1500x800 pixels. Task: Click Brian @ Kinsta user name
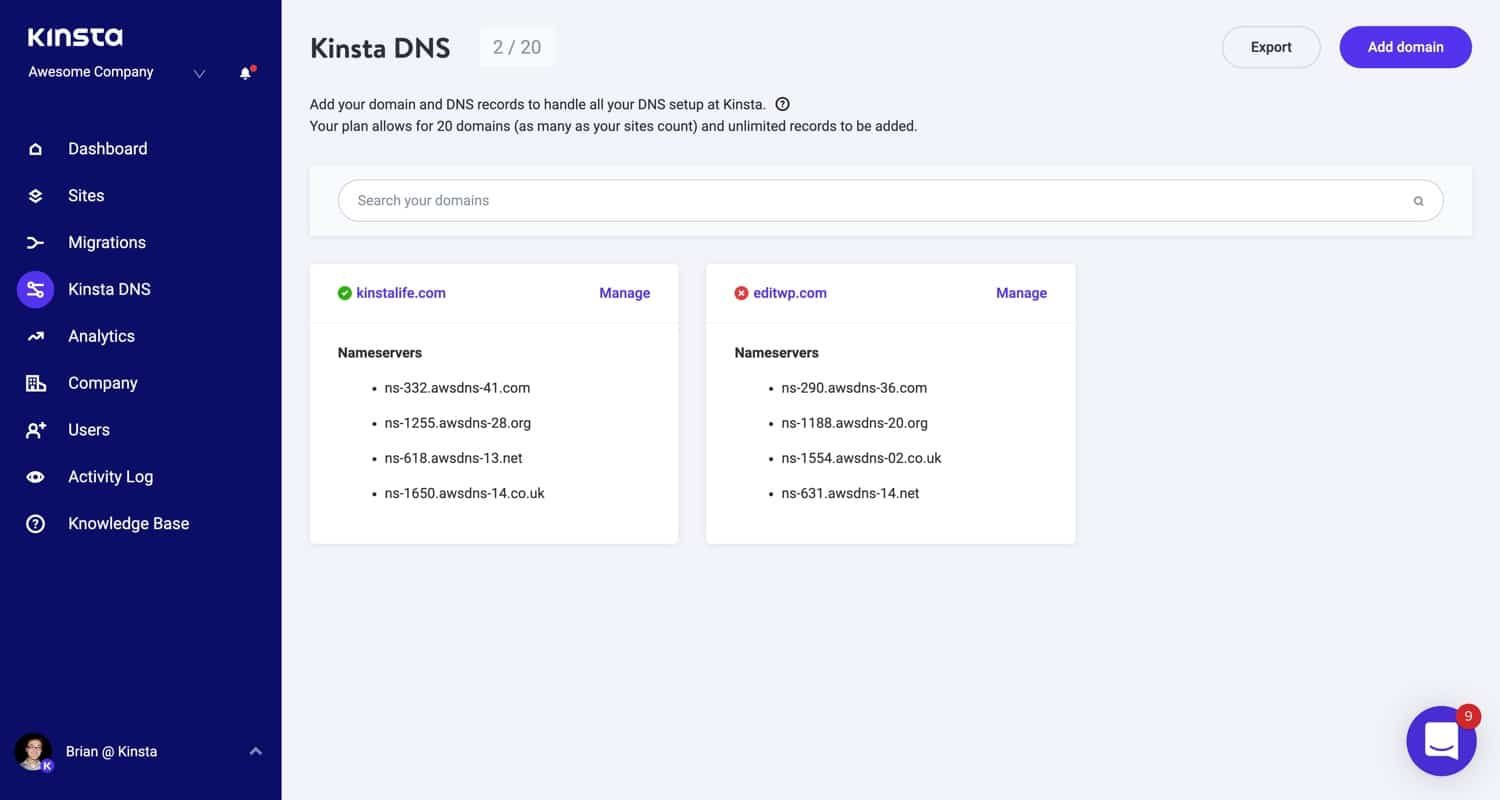[x=111, y=751]
